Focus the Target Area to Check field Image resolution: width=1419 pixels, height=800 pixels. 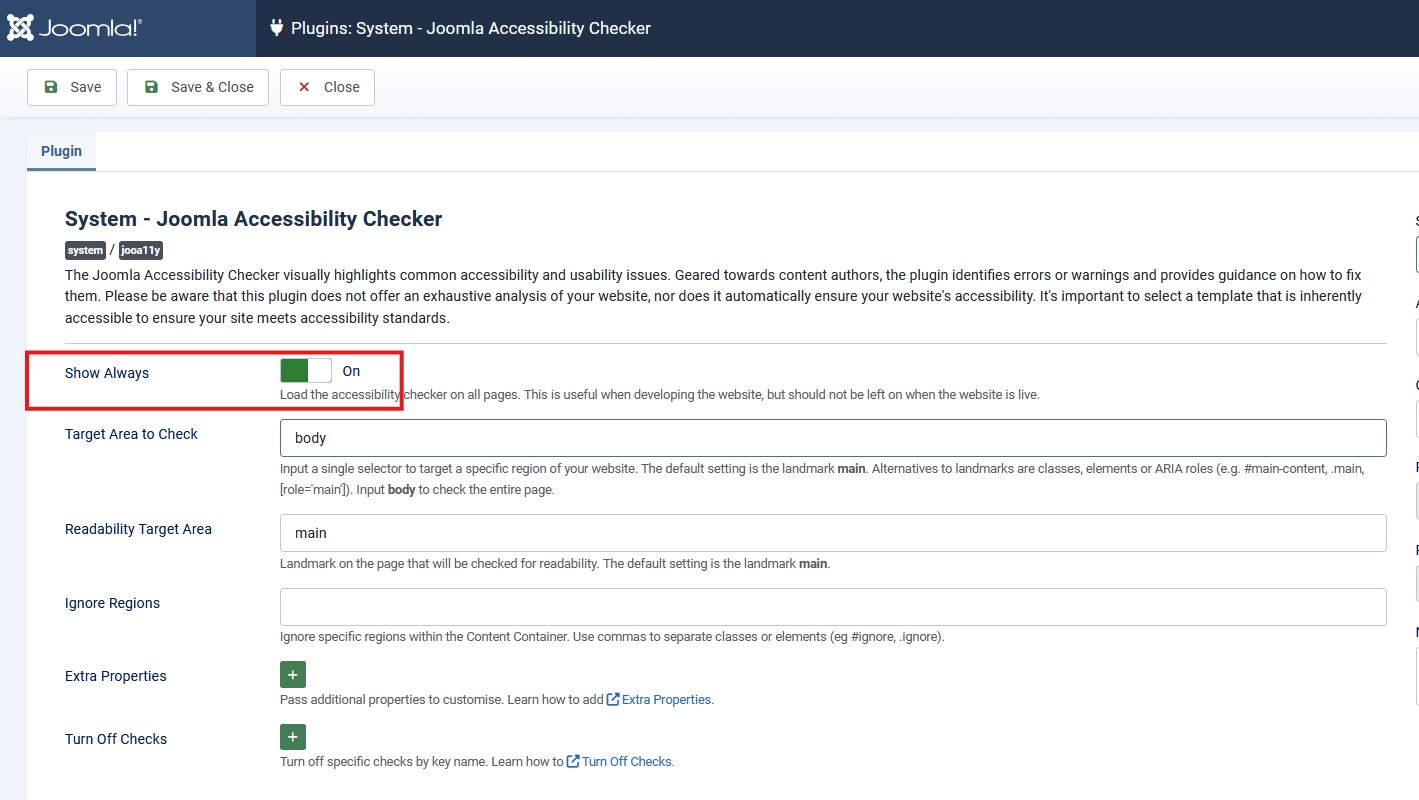[833, 438]
